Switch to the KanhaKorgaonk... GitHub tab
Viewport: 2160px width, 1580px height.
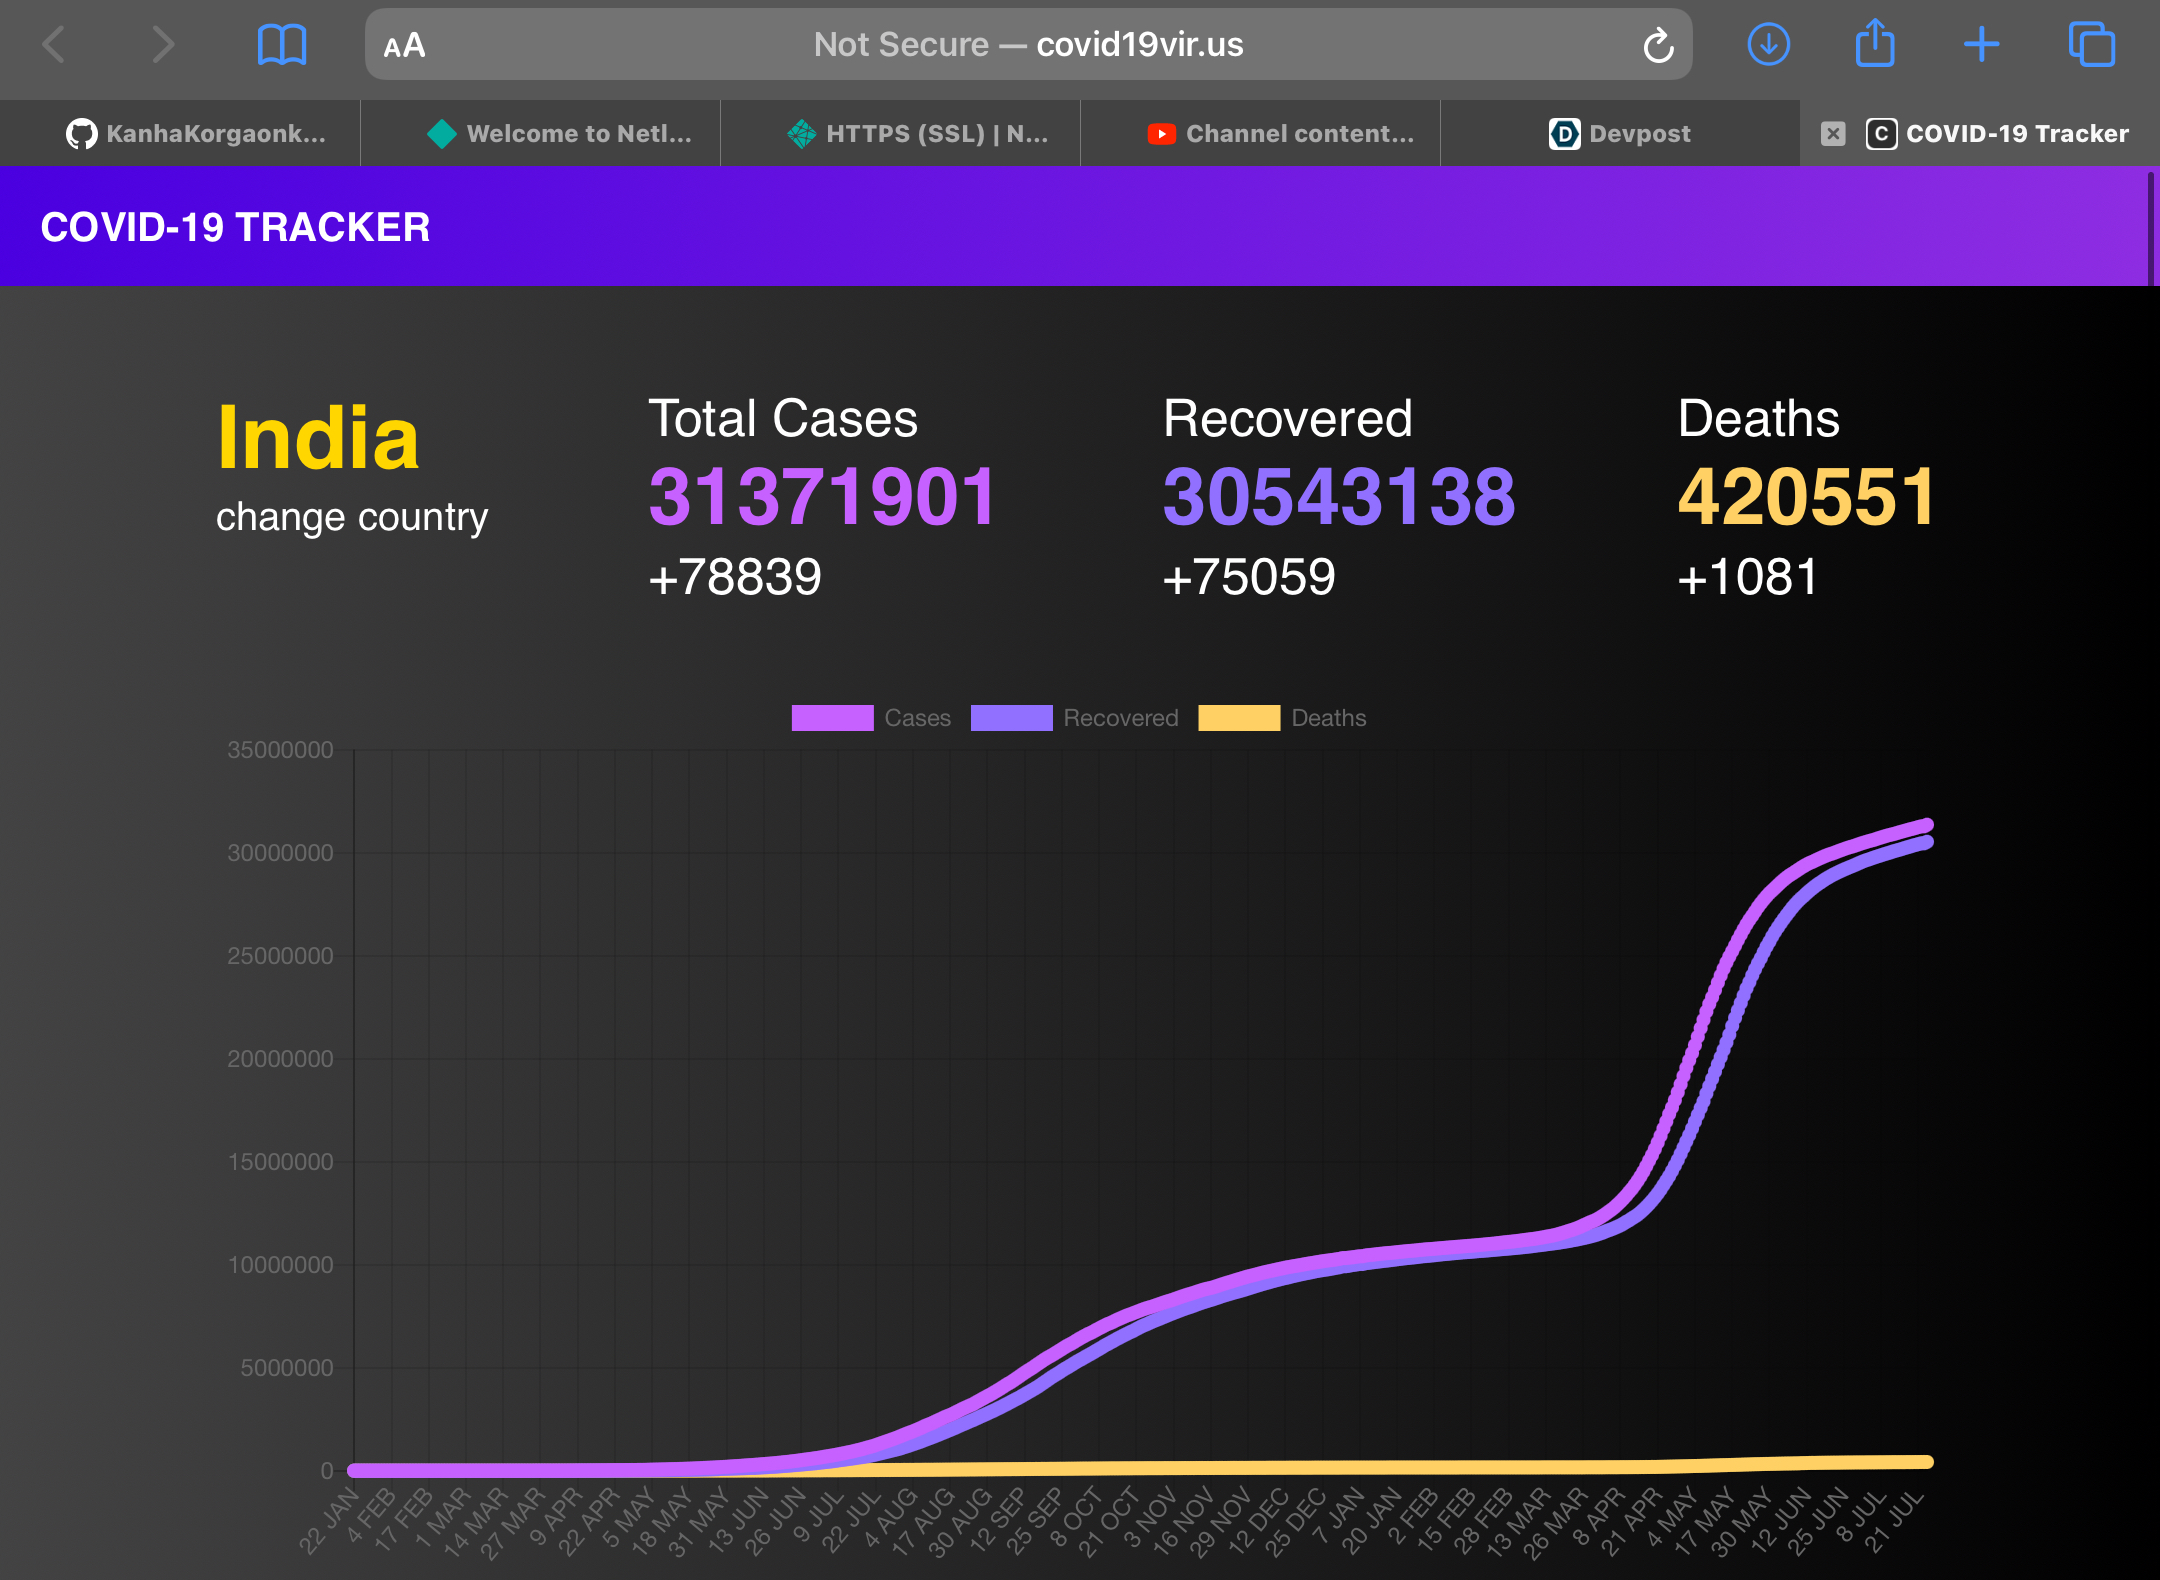coord(196,133)
